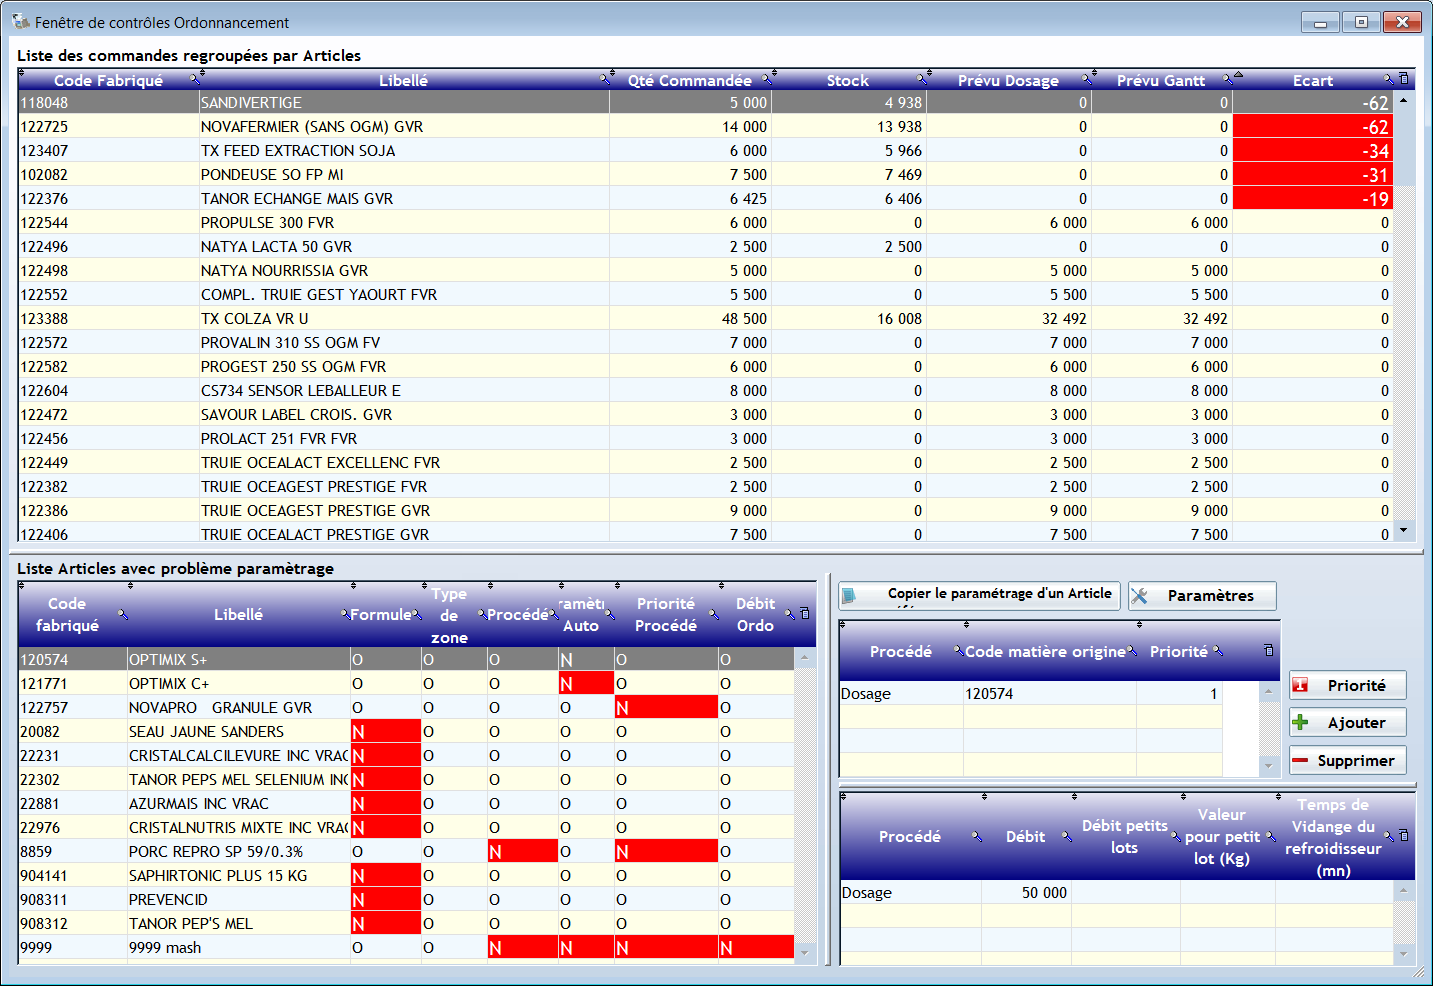Open table options icon beside Débit Ordo header
Screen dimensions: 1433x986
[805, 614]
